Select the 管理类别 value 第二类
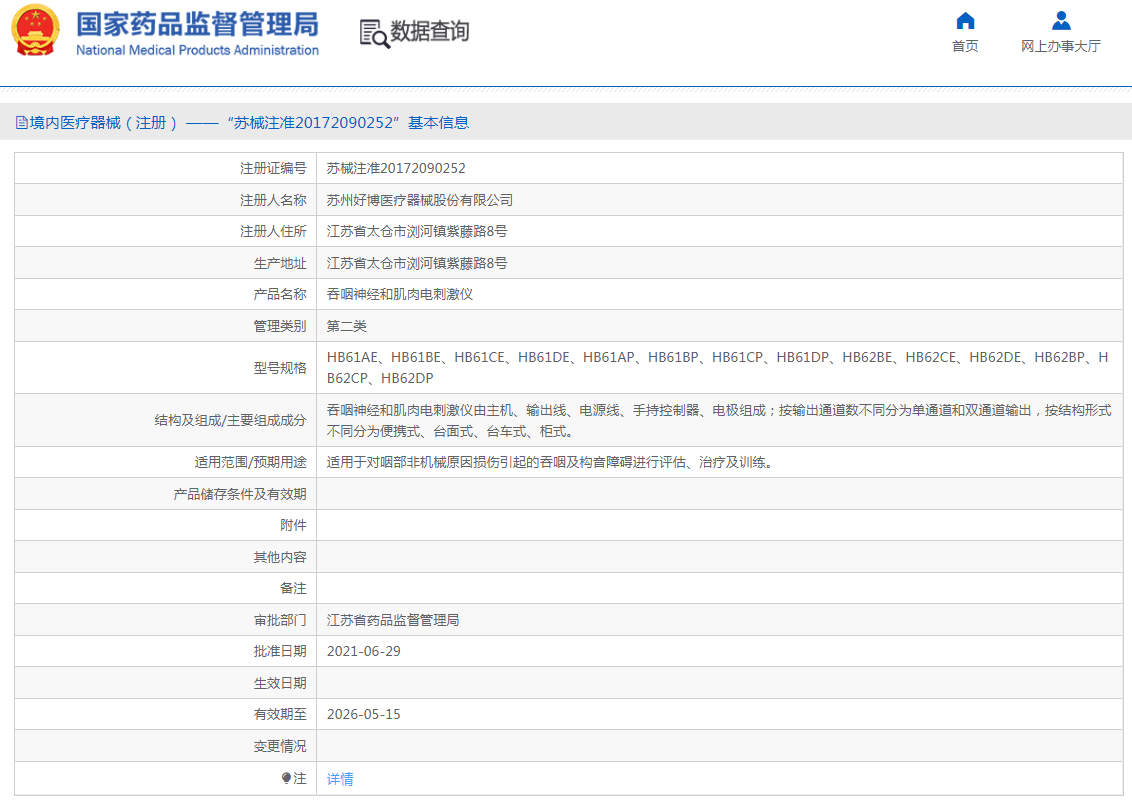Screen dimensions: 1132x805 click(346, 325)
